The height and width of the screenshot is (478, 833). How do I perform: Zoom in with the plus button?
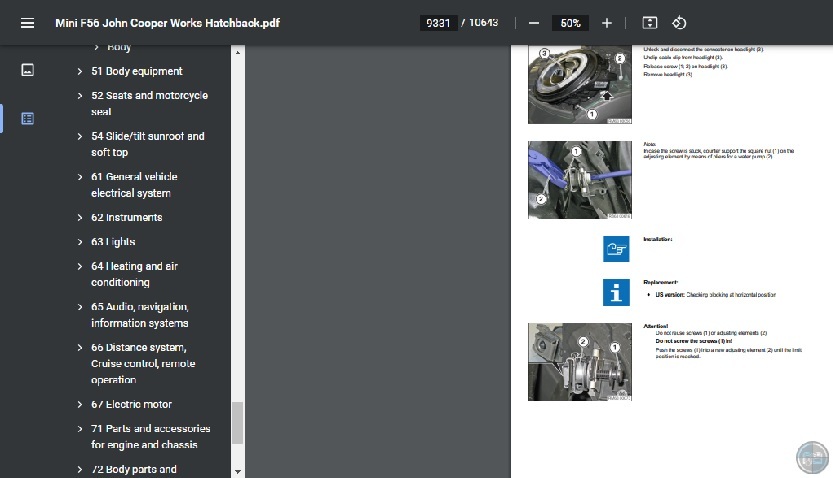click(x=607, y=23)
